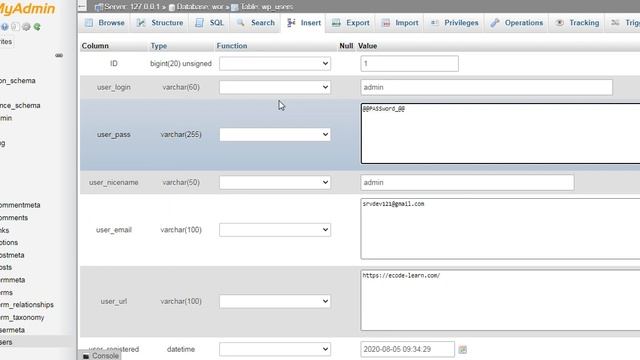Click the Tracking eye icon

point(560,23)
